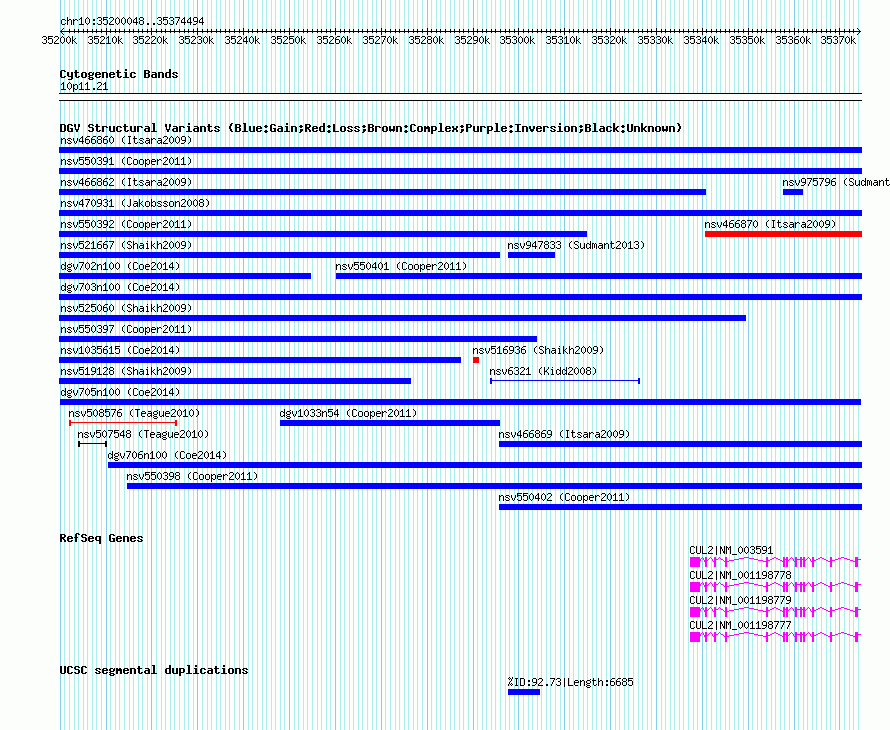Viewport: 890px width, 730px height.
Task: Click the short blue nsv947833 bar
Action: pyautogui.click(x=531, y=255)
